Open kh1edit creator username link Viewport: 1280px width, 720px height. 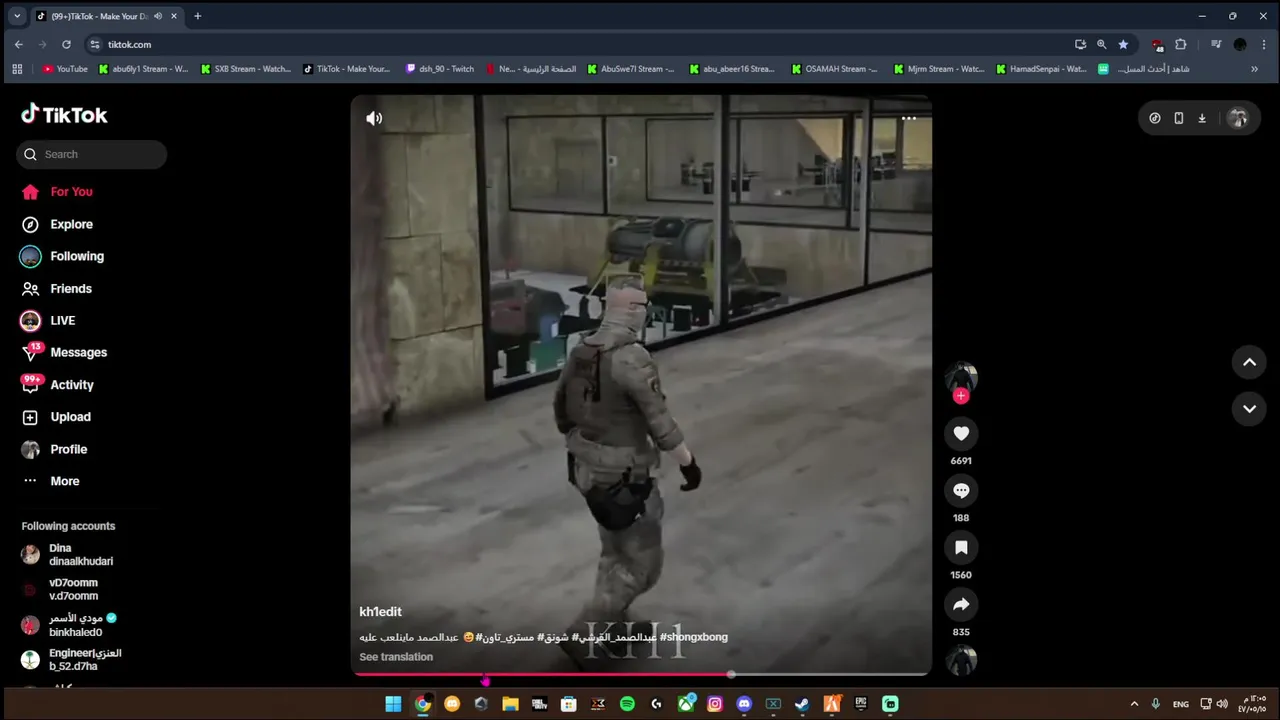click(380, 612)
